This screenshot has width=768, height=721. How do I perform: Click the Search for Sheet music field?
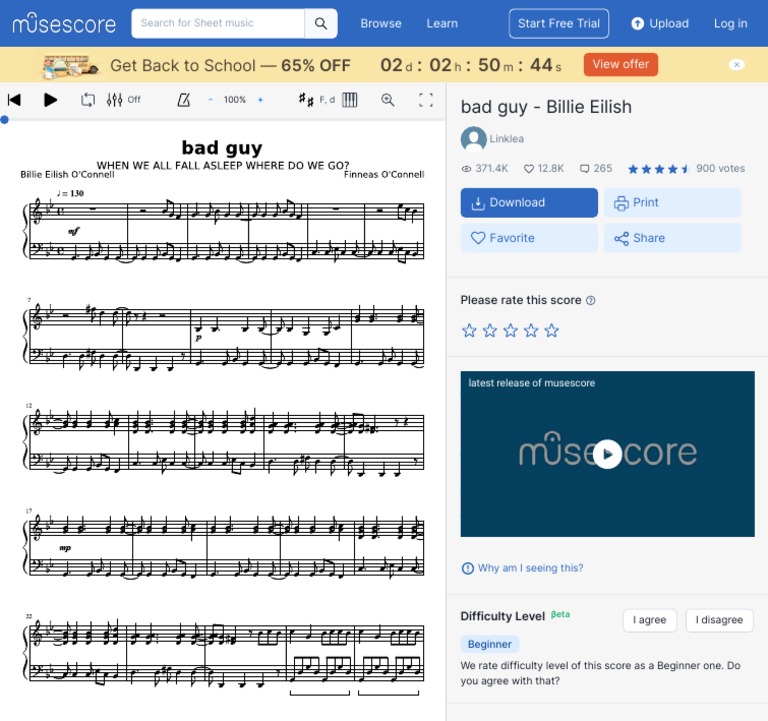click(218, 23)
